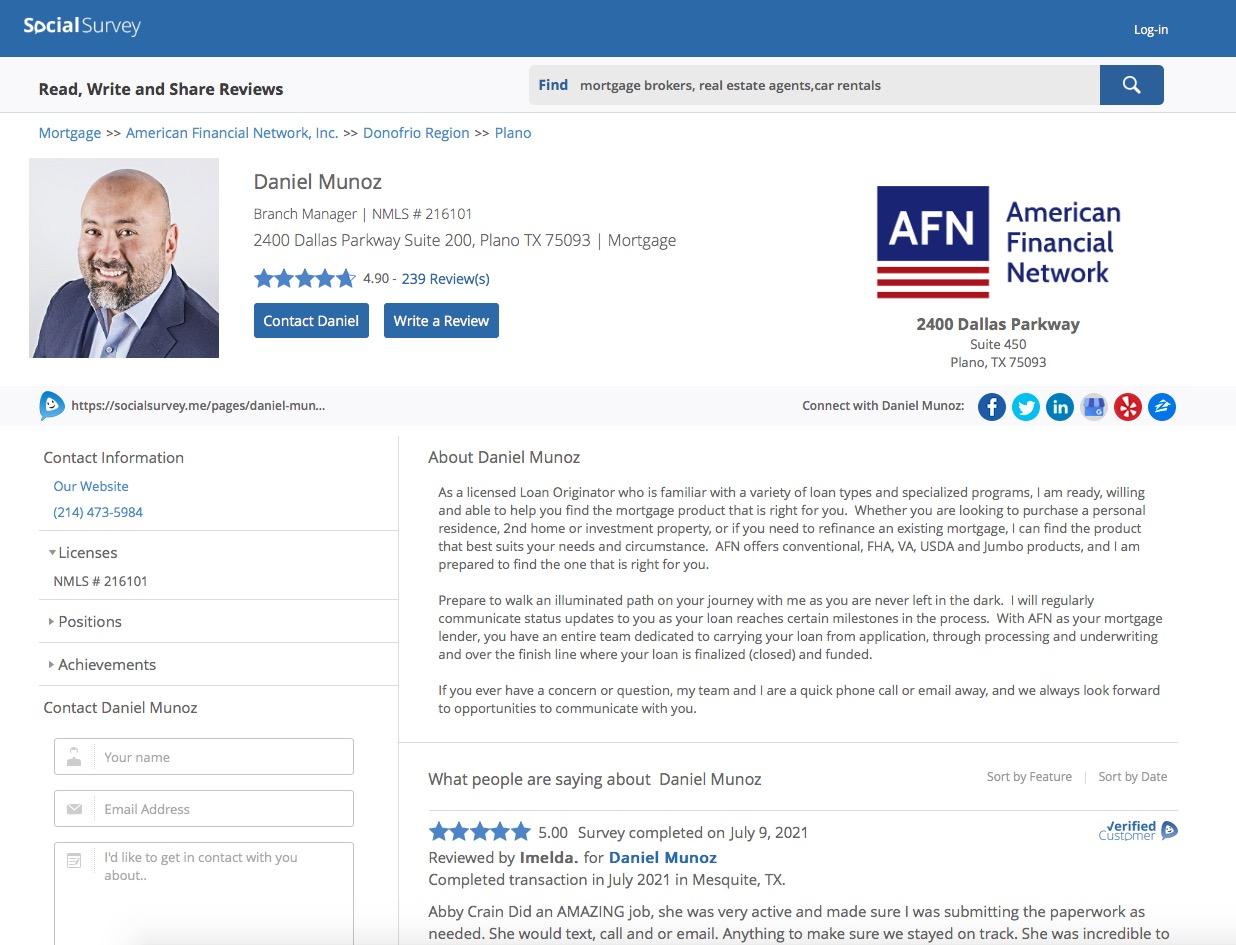Focus the contact message text area
The image size is (1236, 945).
(204, 894)
